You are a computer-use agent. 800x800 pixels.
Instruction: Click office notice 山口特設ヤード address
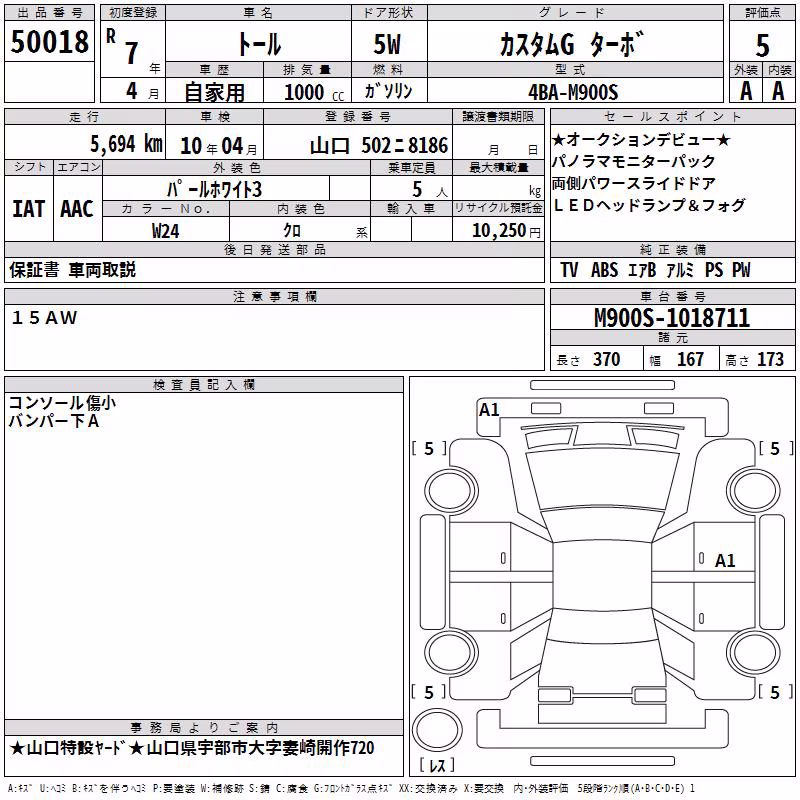tap(192, 748)
